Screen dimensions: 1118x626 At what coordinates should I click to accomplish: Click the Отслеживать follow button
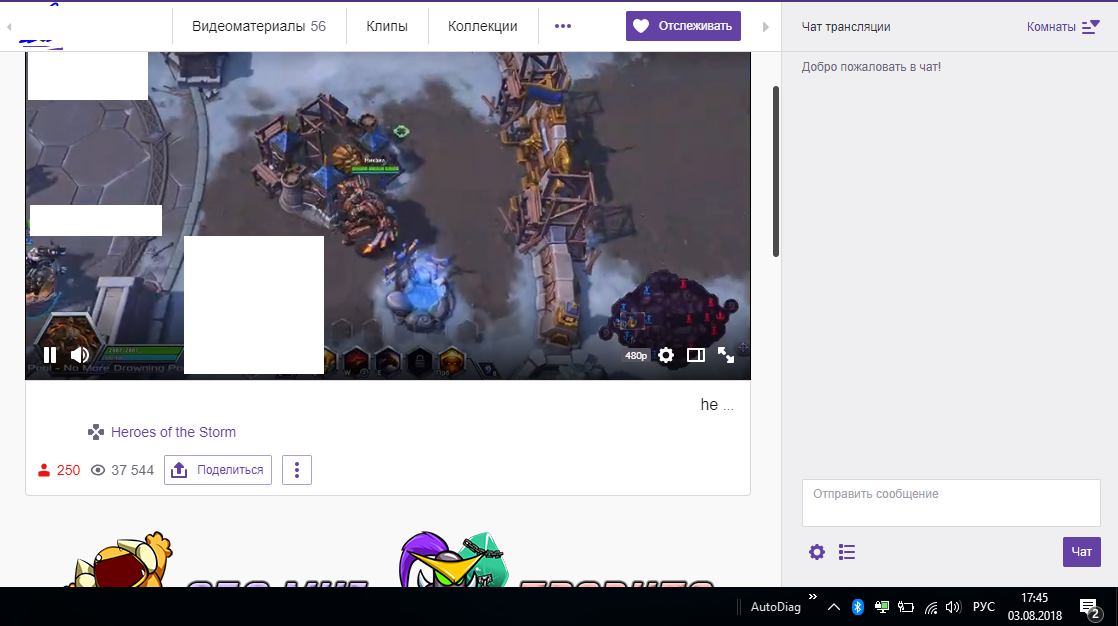tap(683, 27)
